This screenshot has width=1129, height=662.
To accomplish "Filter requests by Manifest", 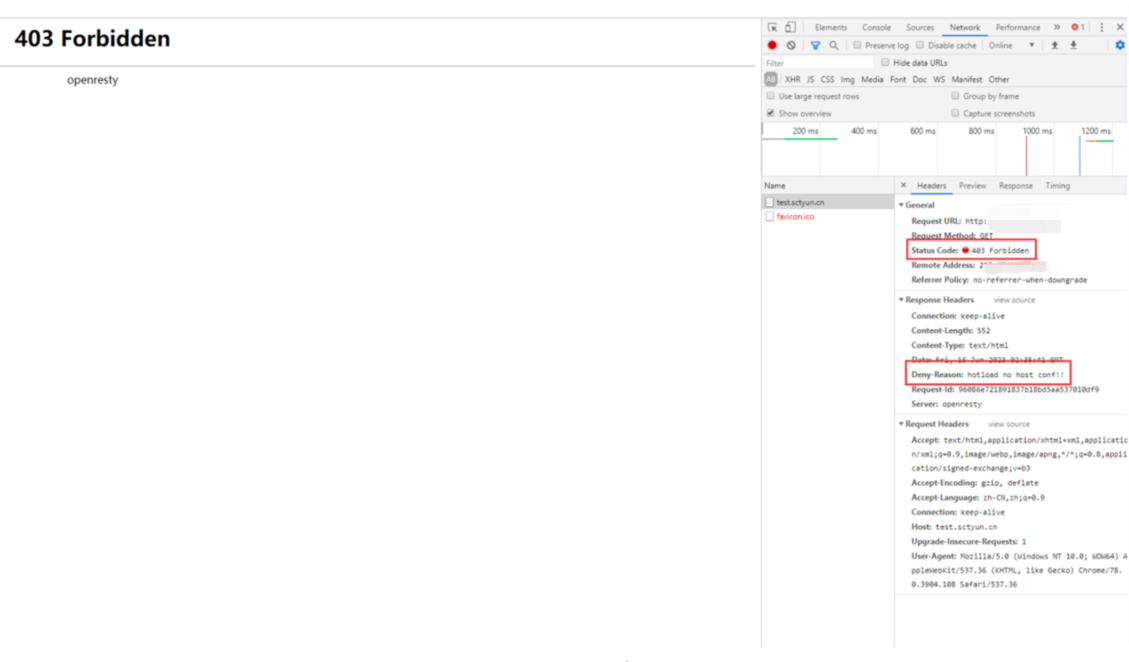I will (x=966, y=79).
